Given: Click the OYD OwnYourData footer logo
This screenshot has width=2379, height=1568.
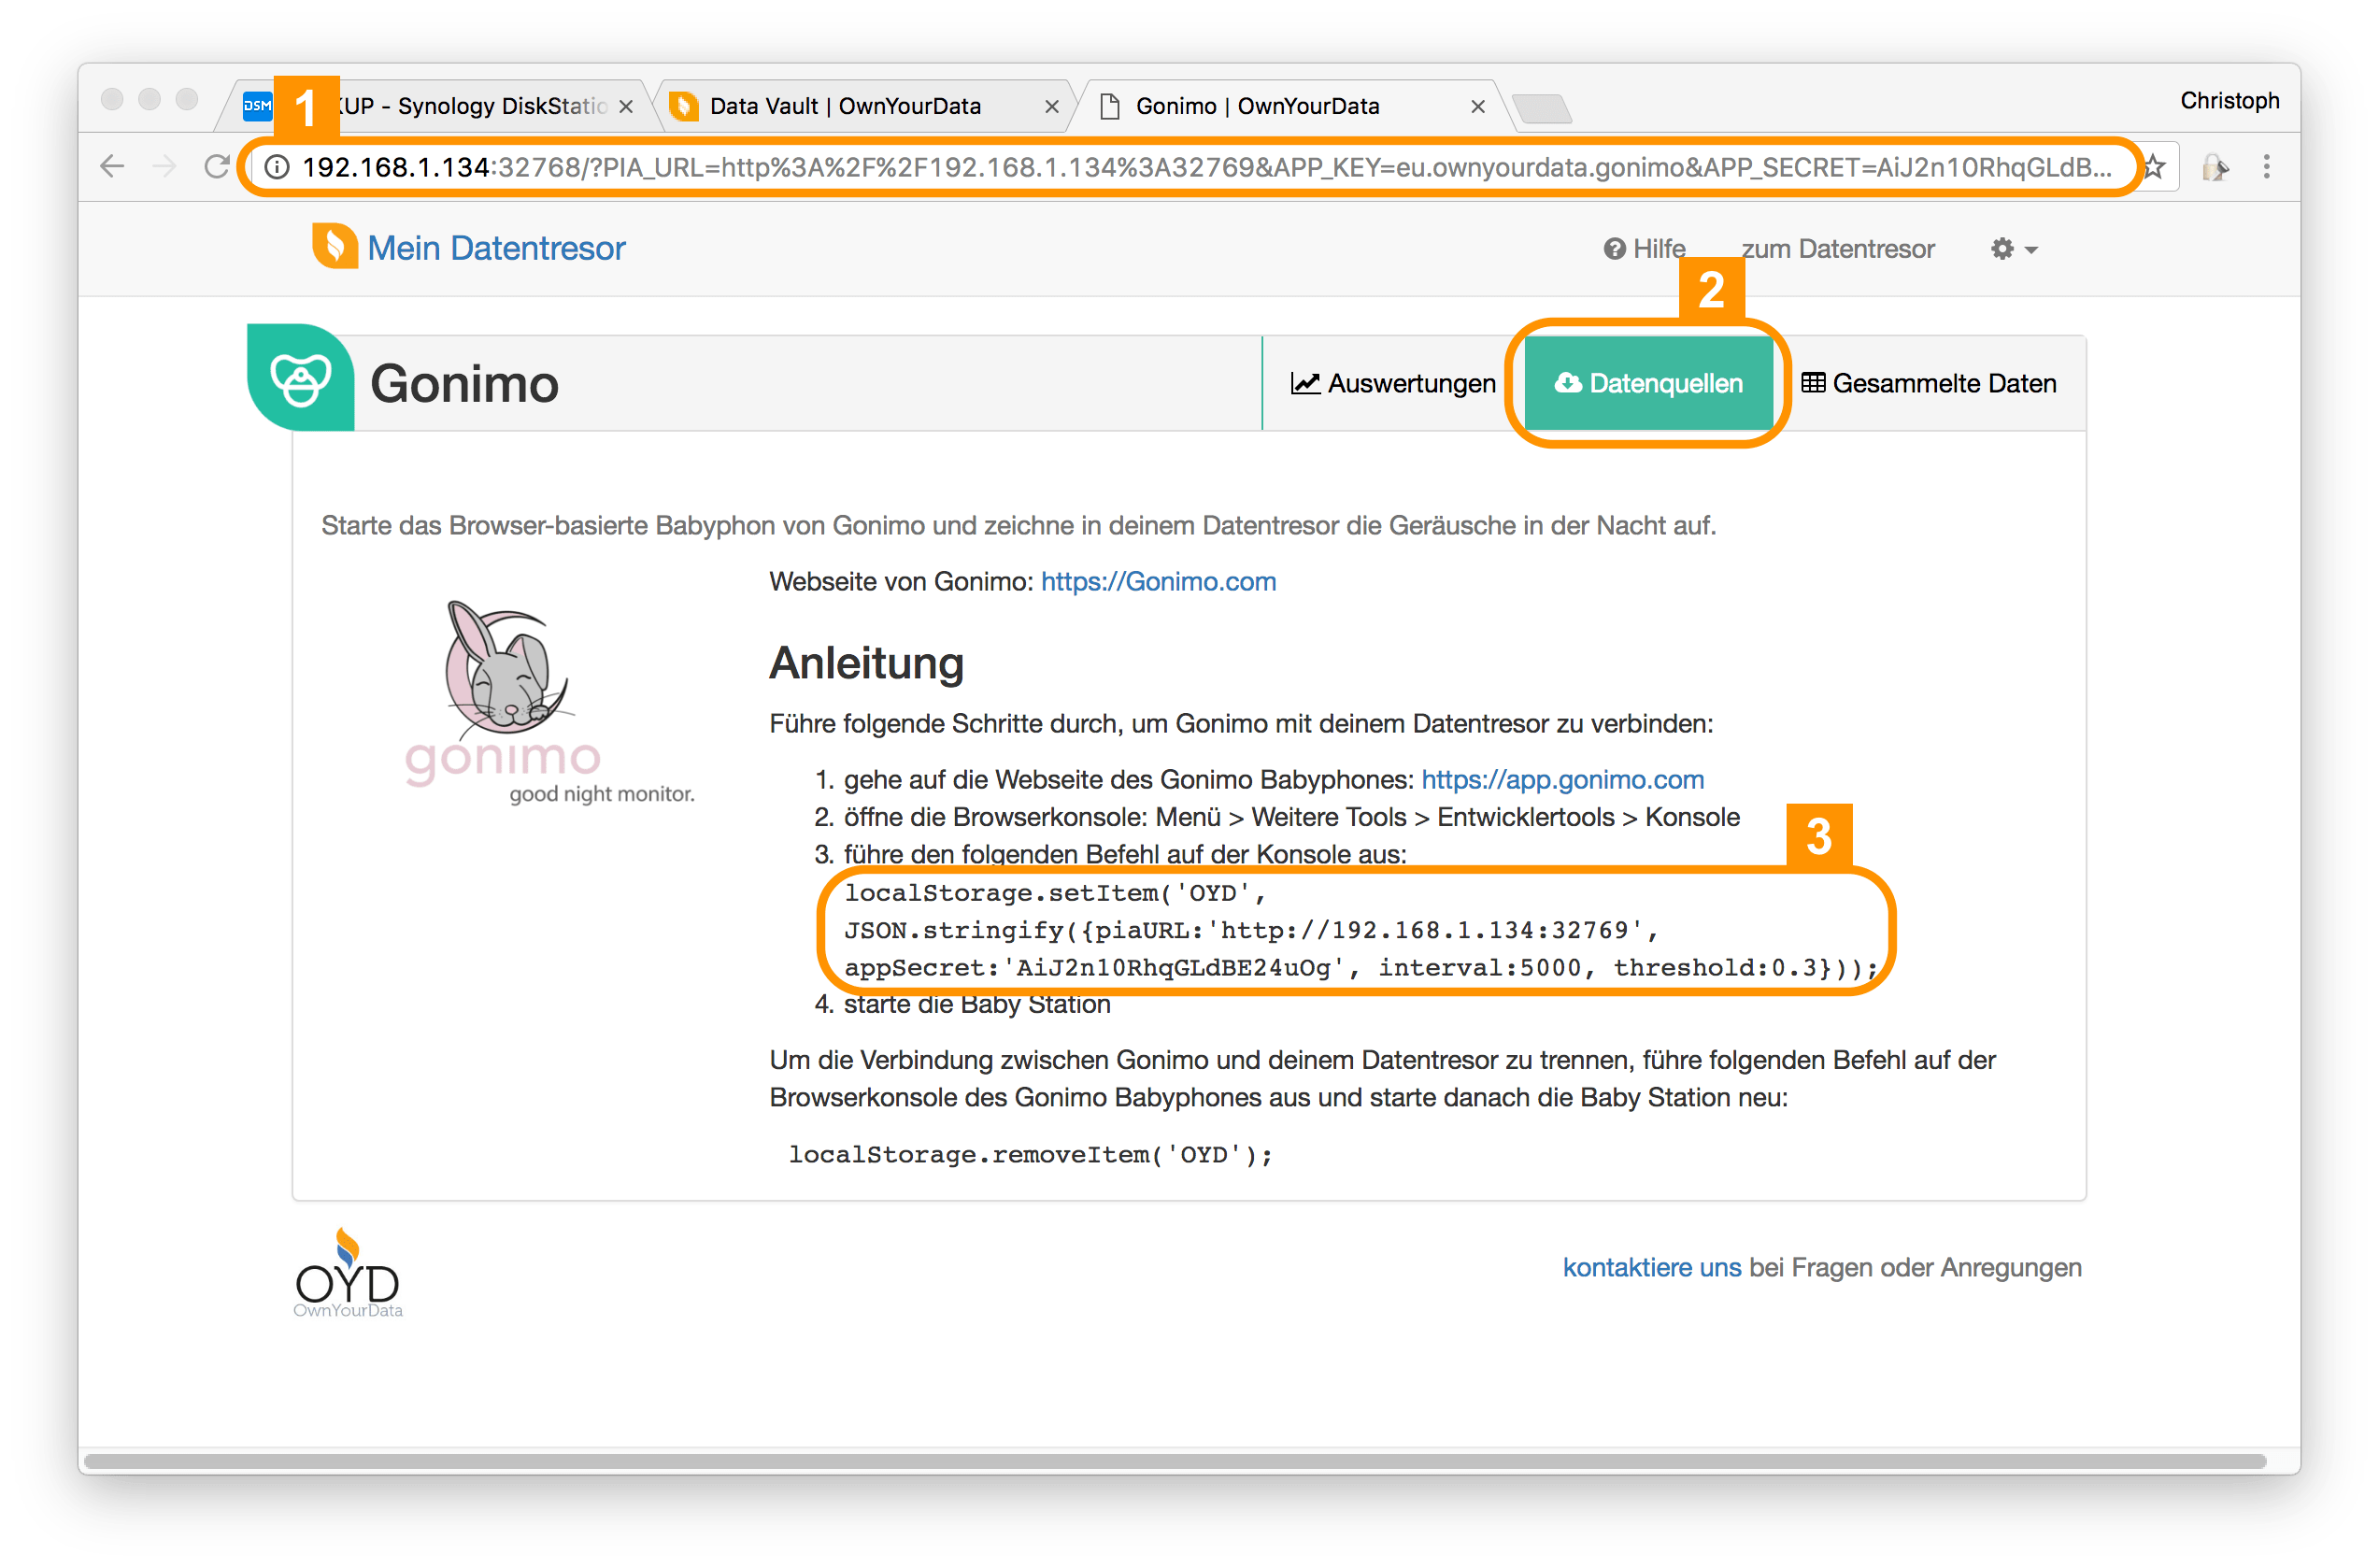Looking at the screenshot, I should tap(348, 1273).
